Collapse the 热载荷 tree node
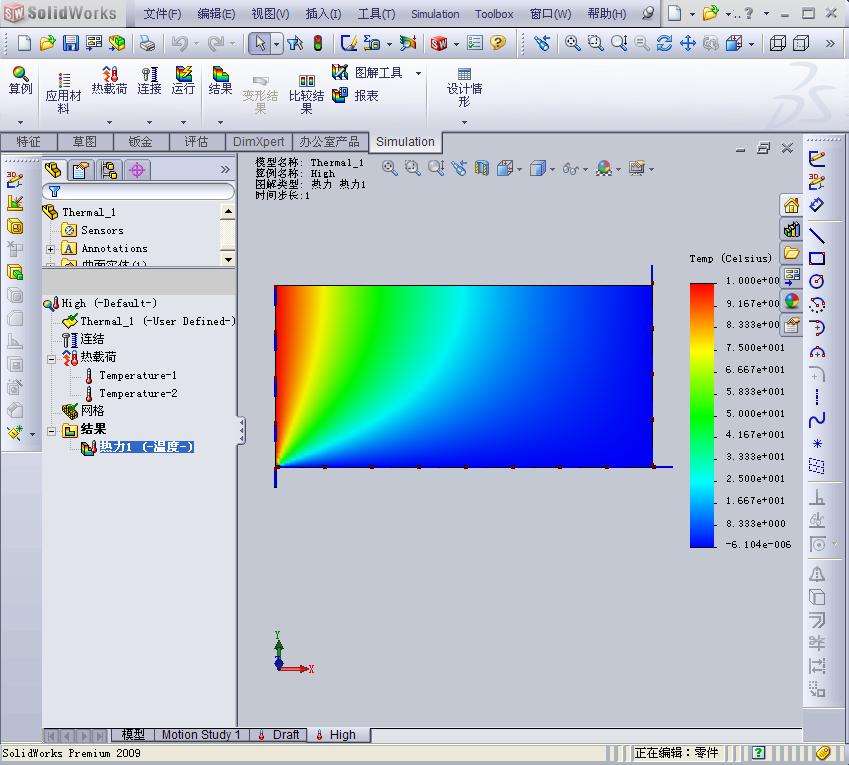The width and height of the screenshot is (849, 765). 51,358
